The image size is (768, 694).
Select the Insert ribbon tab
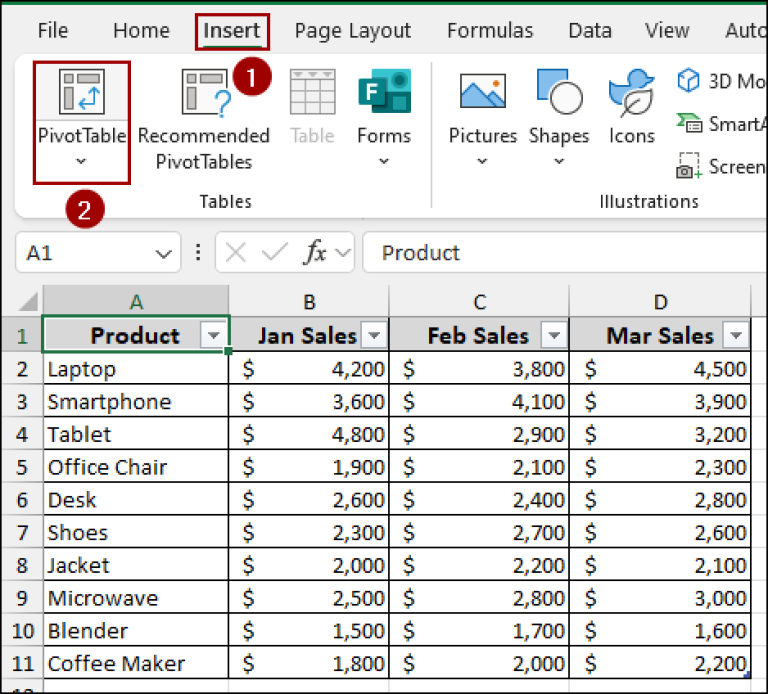pos(232,31)
